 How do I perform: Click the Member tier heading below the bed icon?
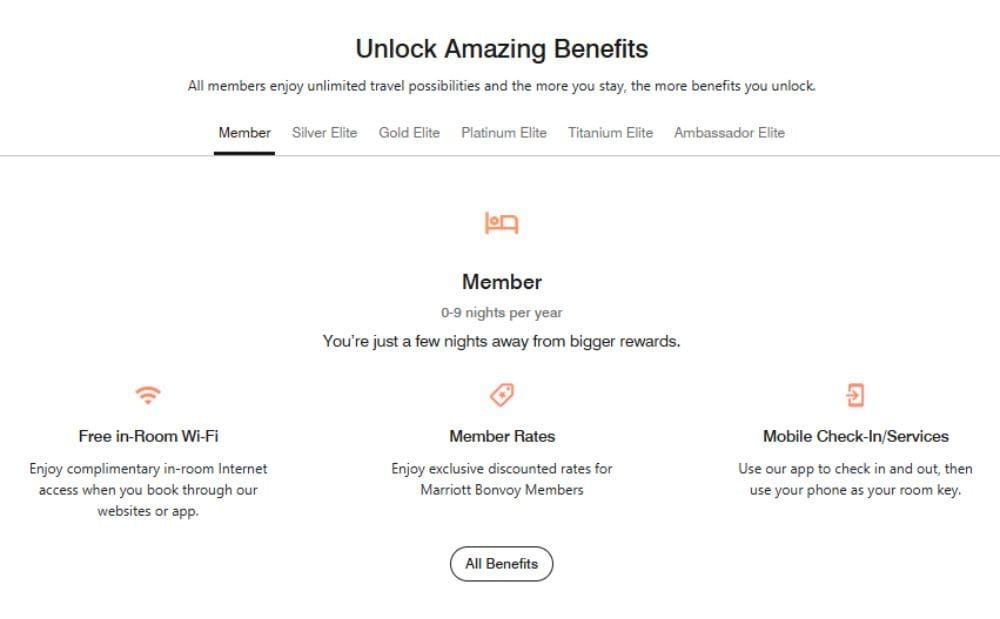pos(501,281)
